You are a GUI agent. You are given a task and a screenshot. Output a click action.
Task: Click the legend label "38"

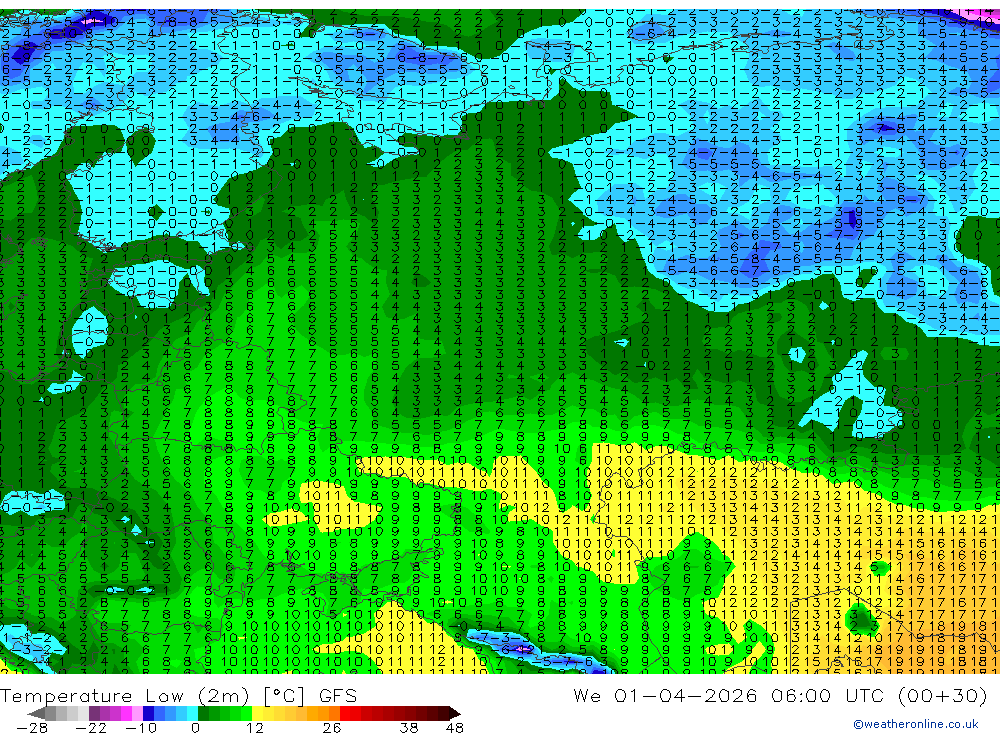[x=409, y=727]
